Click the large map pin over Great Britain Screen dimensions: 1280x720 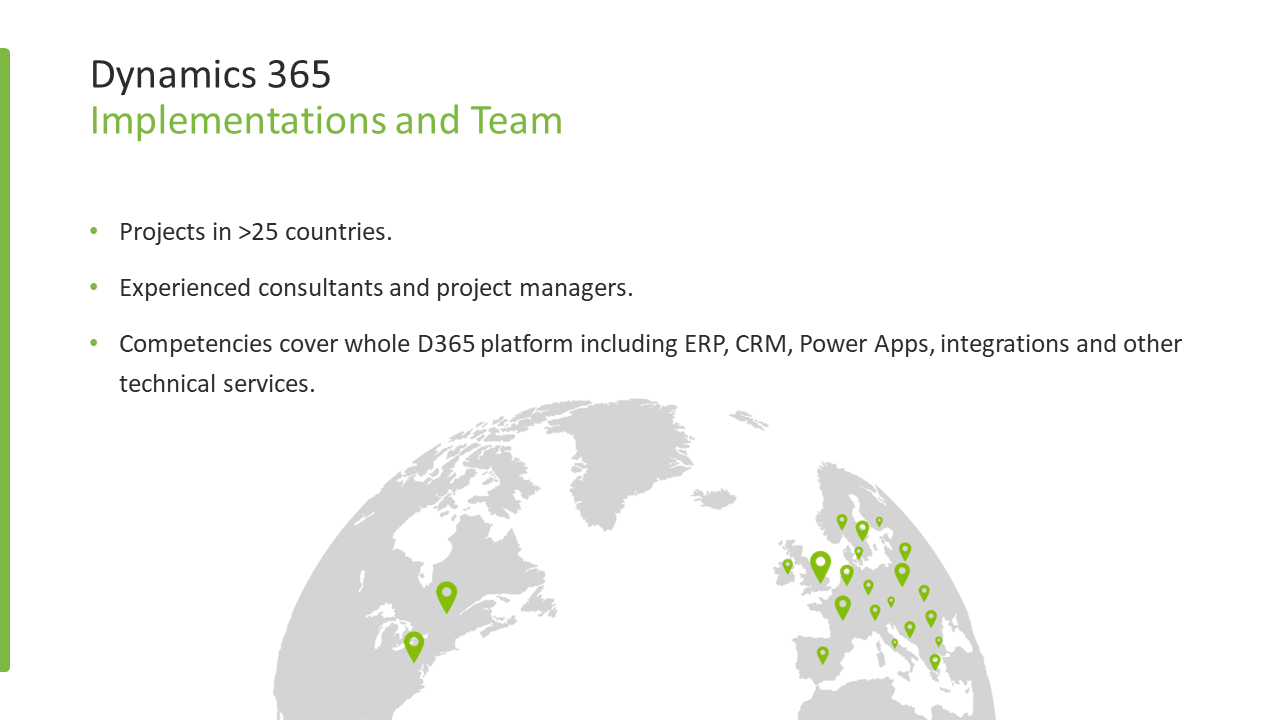[x=820, y=567]
